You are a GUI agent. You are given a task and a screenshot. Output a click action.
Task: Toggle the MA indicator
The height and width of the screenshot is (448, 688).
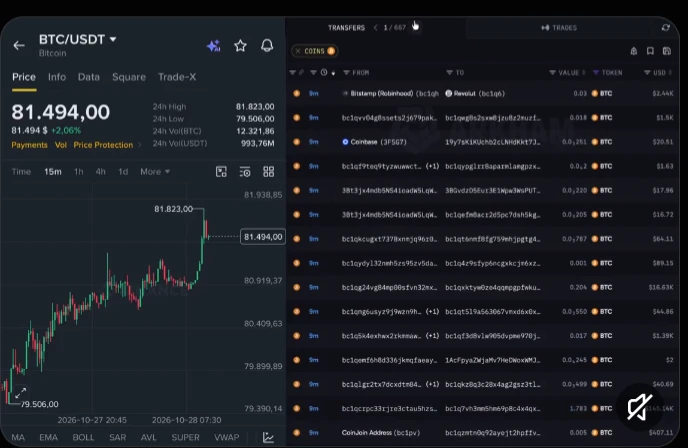click(x=18, y=437)
